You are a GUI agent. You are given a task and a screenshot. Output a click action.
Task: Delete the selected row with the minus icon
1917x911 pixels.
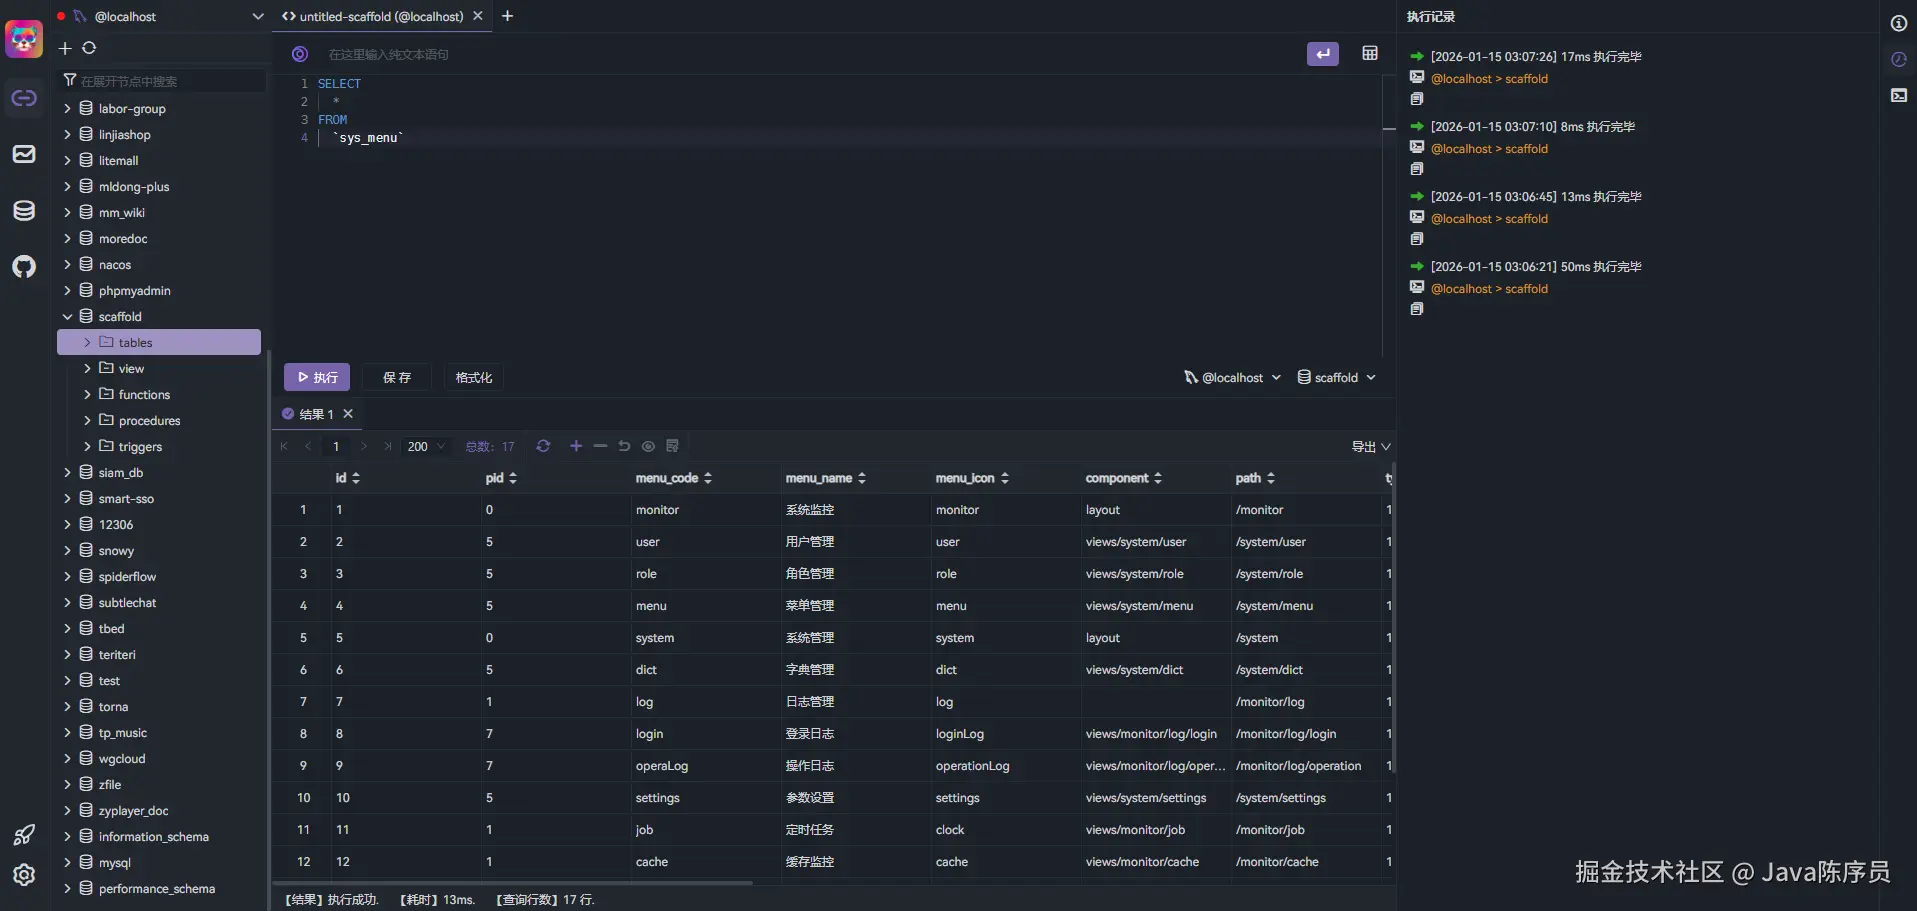(x=600, y=446)
